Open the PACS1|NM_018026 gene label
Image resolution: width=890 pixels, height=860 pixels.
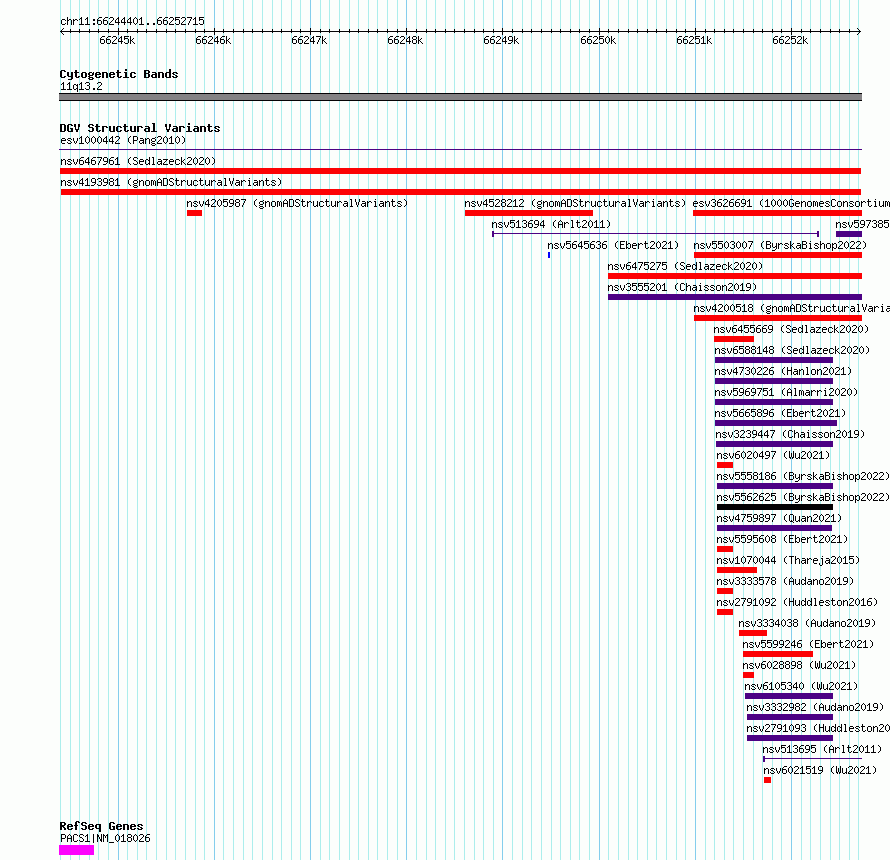point(105,838)
